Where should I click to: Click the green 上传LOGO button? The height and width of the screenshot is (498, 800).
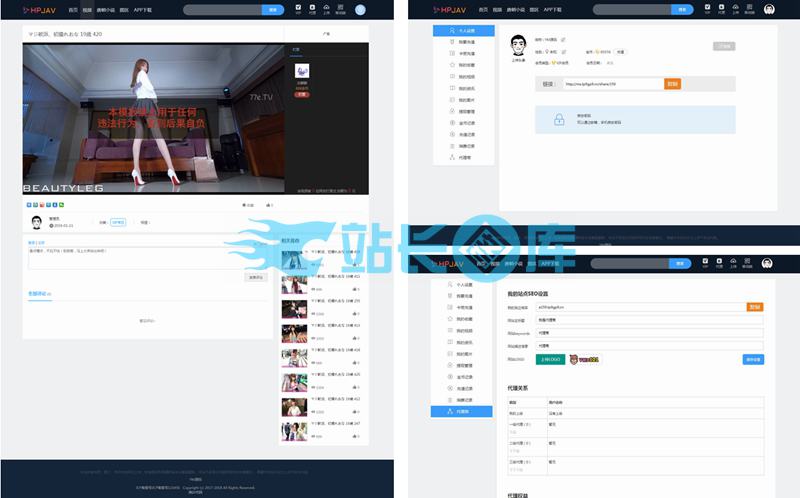(549, 359)
